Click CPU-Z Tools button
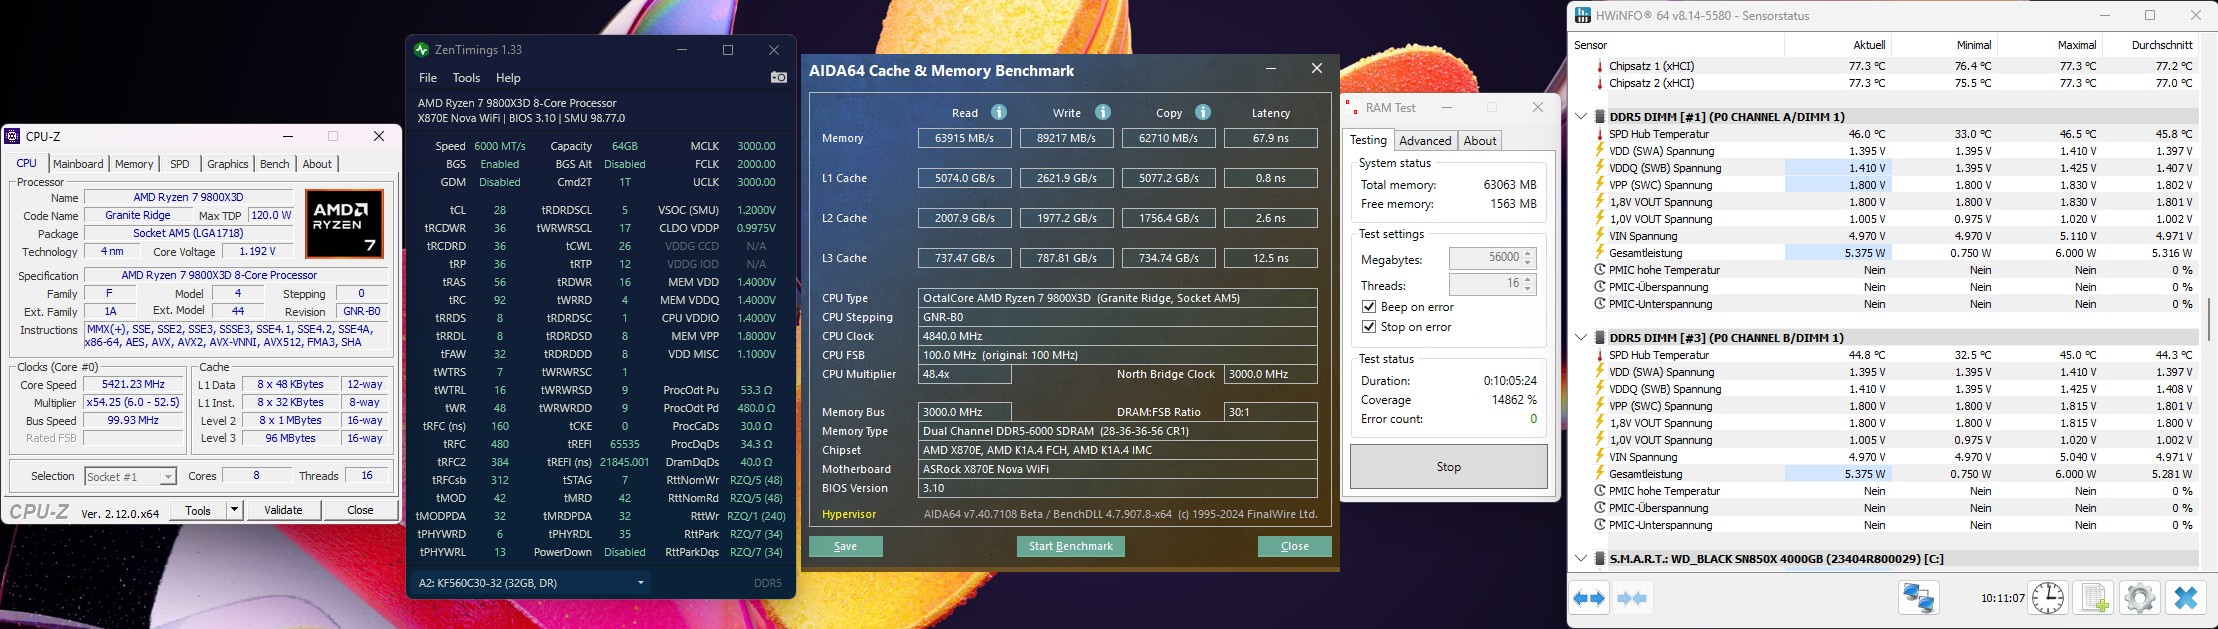The height and width of the screenshot is (629, 2218). (x=198, y=510)
